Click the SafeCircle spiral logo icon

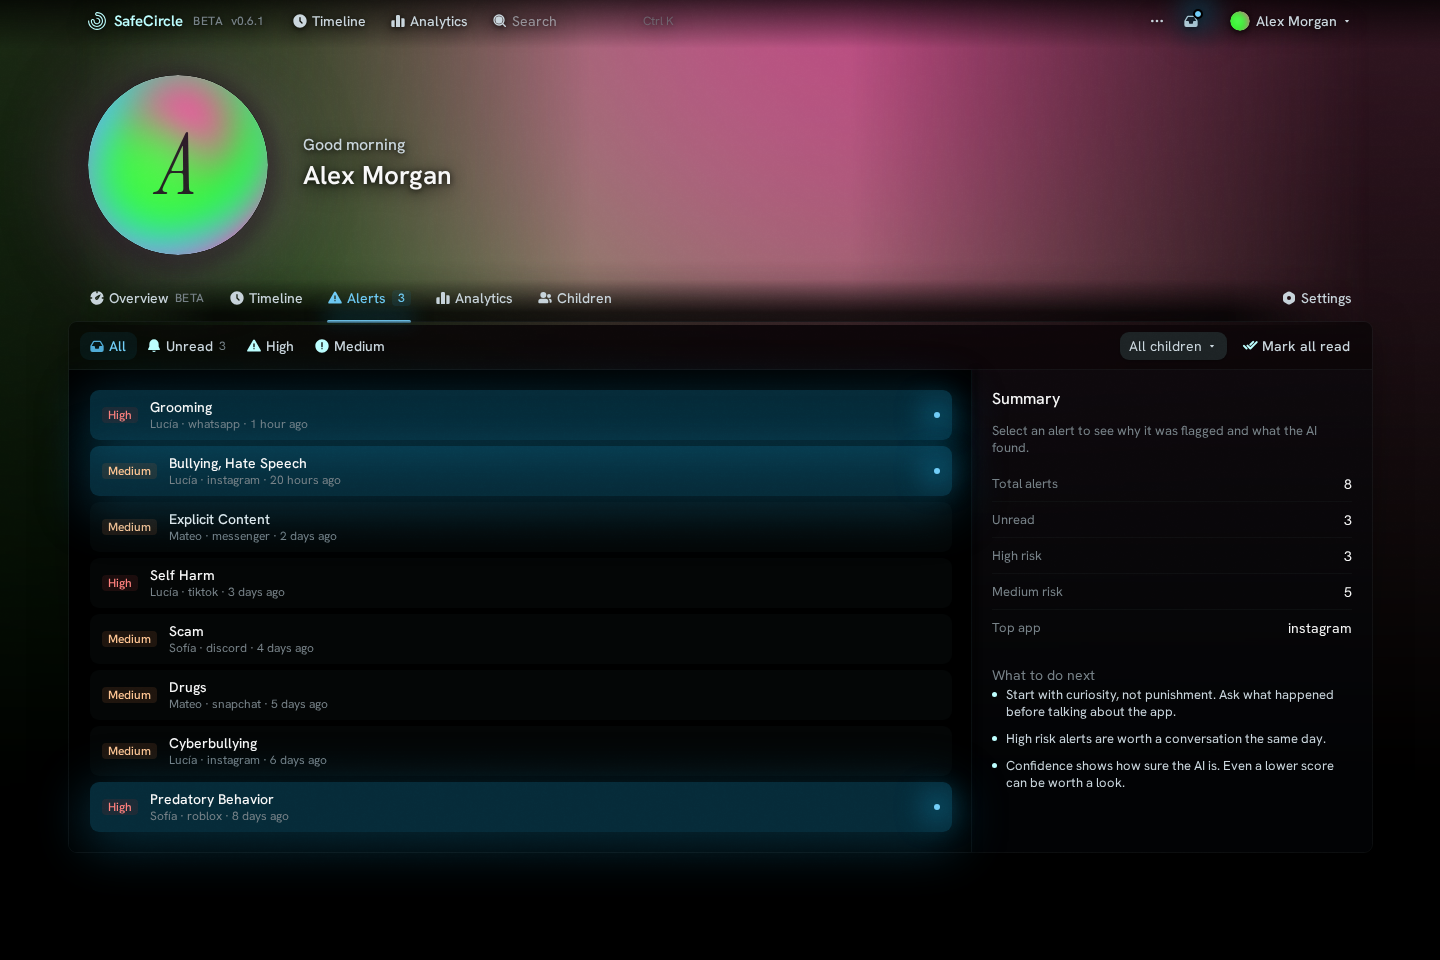point(97,21)
